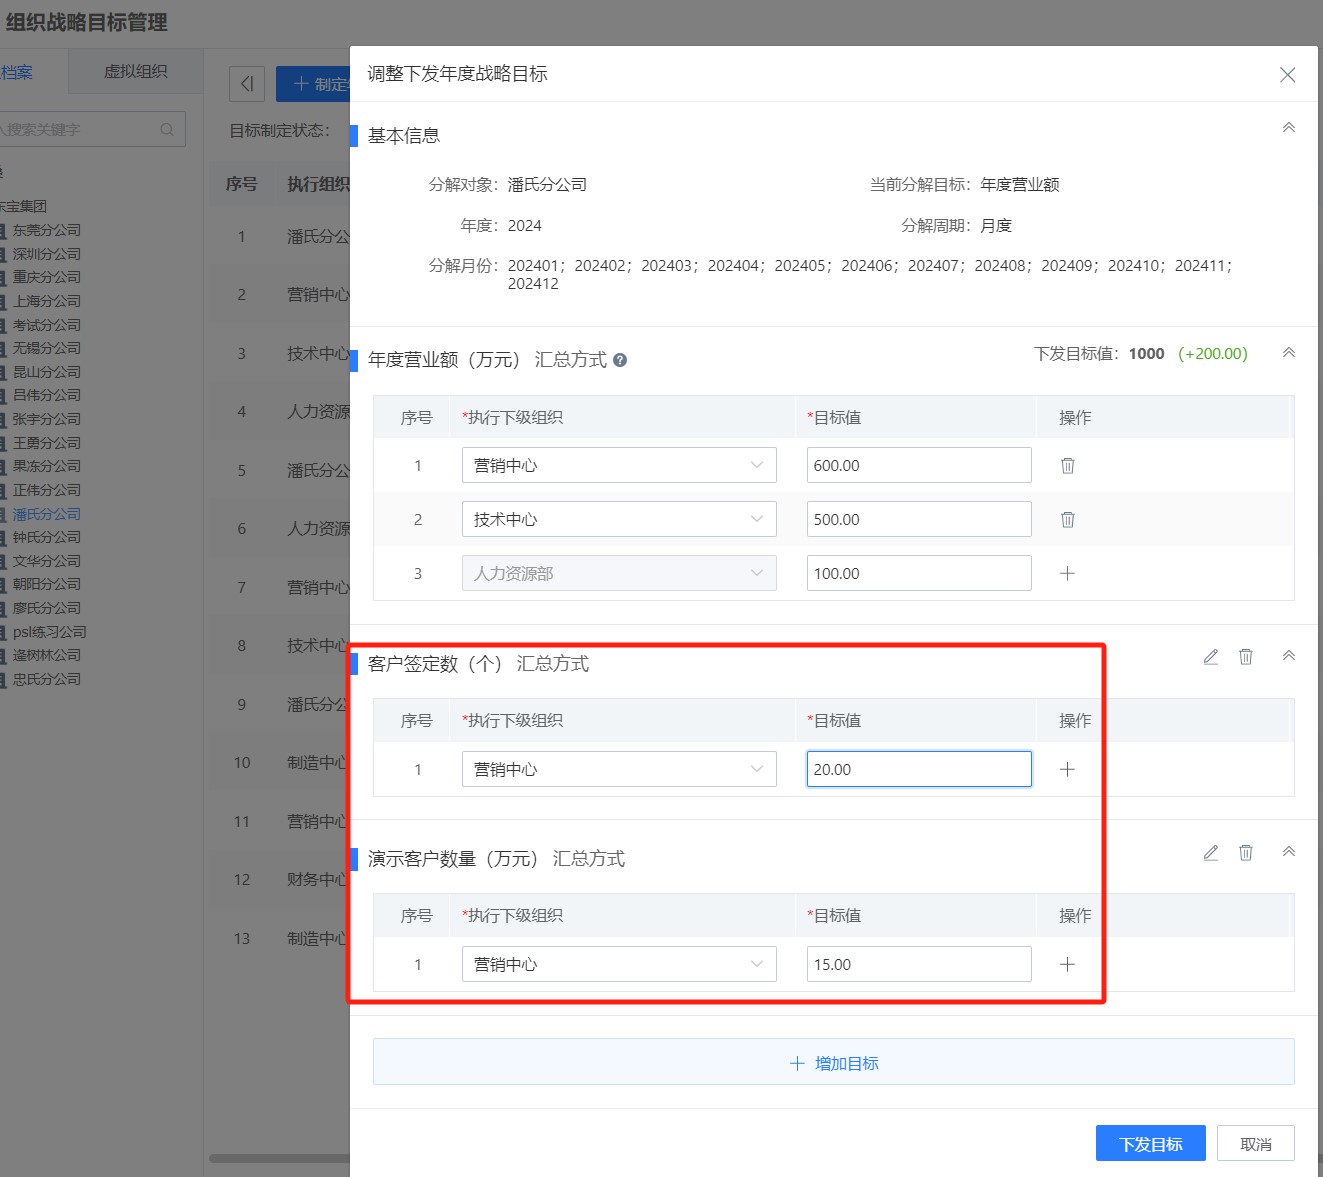Screen dimensions: 1323x1177
Task: Click the 下发目标 button
Action: (x=1150, y=1144)
